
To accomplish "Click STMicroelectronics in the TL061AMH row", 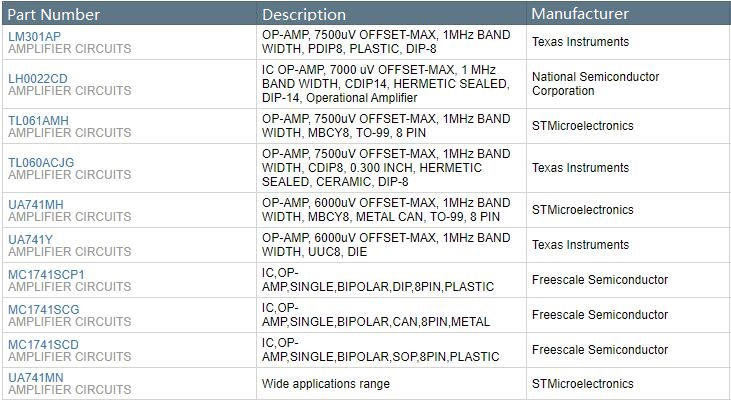I will pos(583,126).
